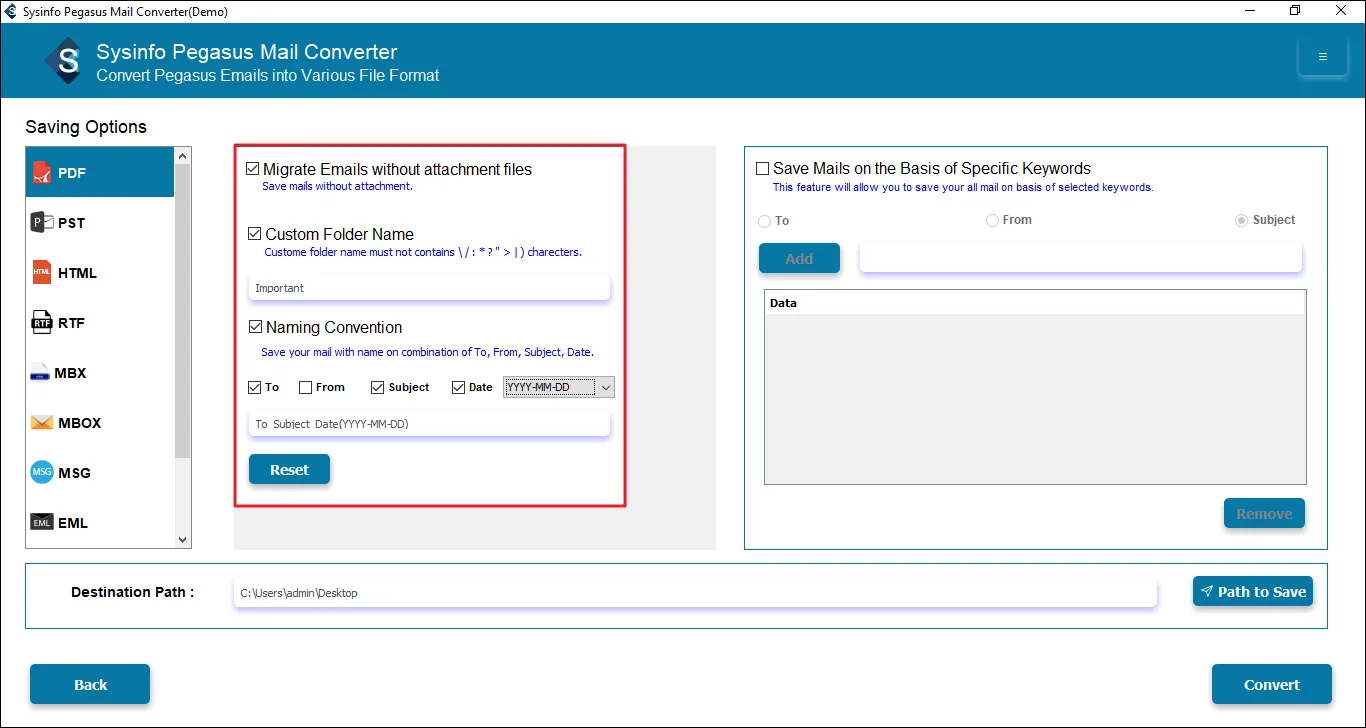The height and width of the screenshot is (728, 1366).
Task: Pick the HTML file icon
Action: [42, 272]
